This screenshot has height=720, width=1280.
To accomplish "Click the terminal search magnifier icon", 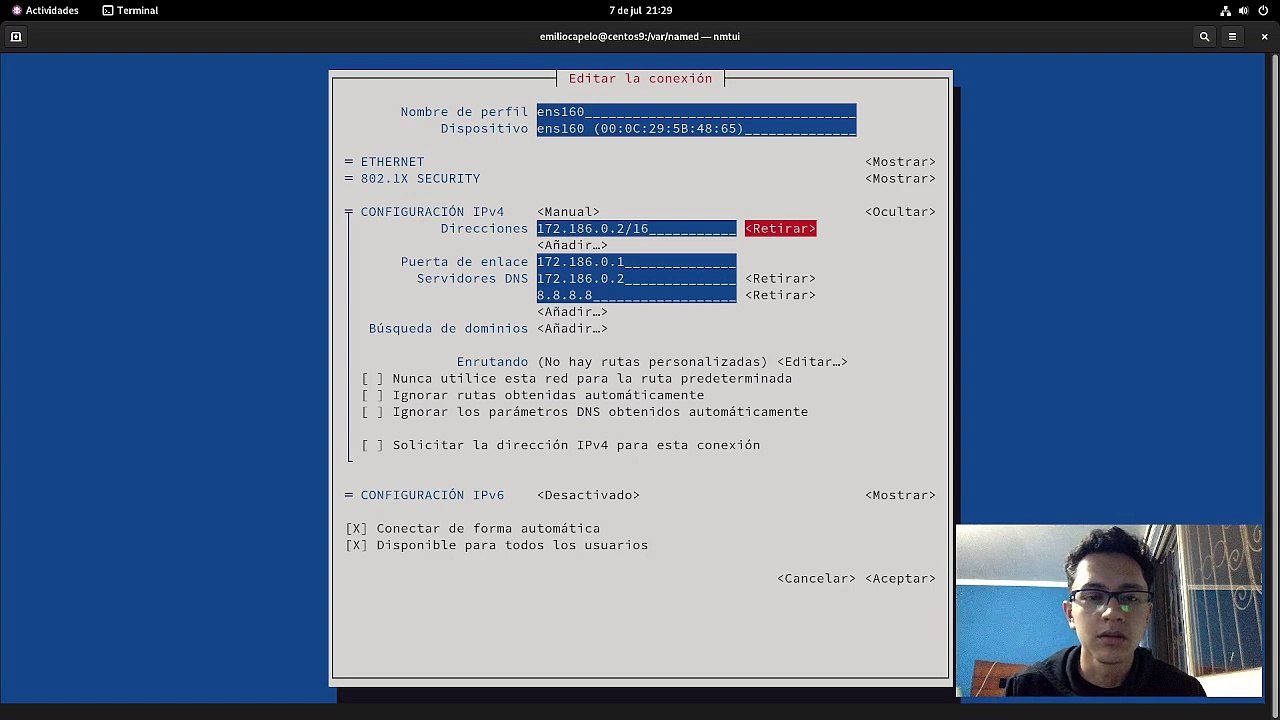I will pyautogui.click(x=1204, y=37).
